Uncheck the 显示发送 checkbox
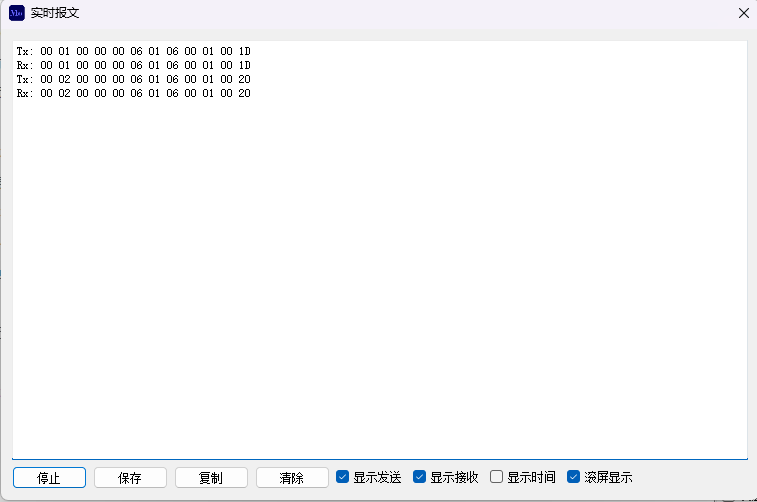The image size is (757, 502). [x=343, y=477]
